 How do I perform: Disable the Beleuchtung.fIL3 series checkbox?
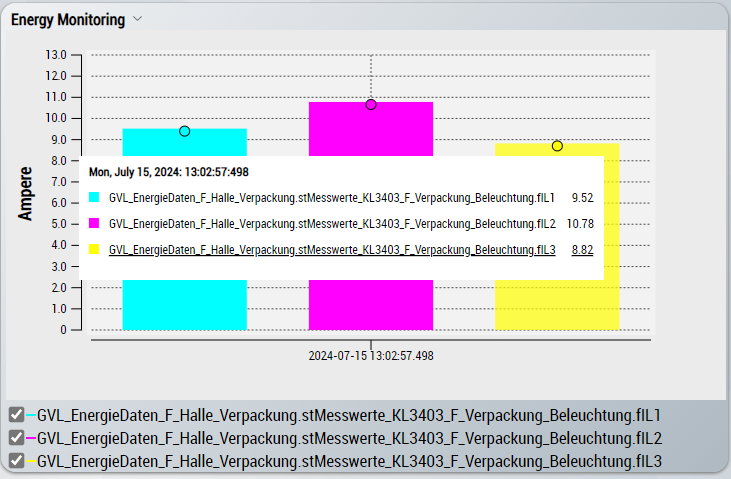[x=16, y=461]
